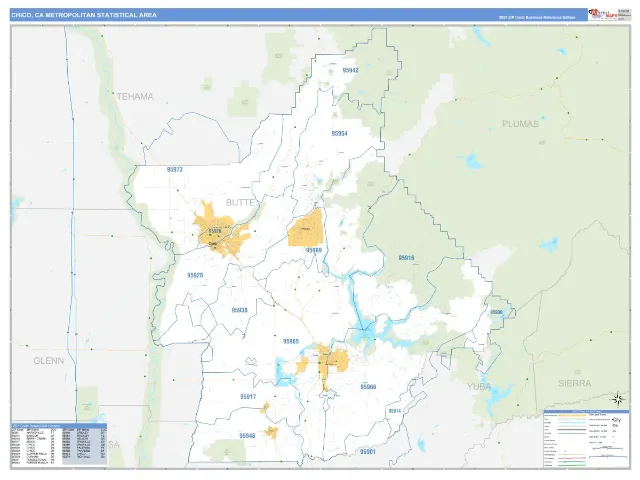Select ZIP code 95973 on the map
Viewport: 640px width, 480px height.
click(x=175, y=169)
